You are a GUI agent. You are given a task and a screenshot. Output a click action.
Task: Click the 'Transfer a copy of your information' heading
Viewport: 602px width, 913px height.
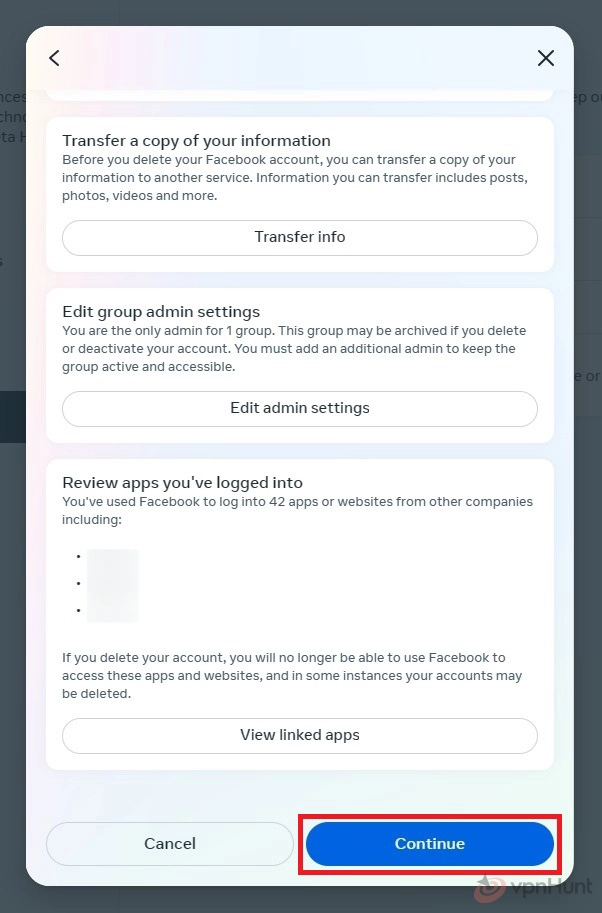196,141
